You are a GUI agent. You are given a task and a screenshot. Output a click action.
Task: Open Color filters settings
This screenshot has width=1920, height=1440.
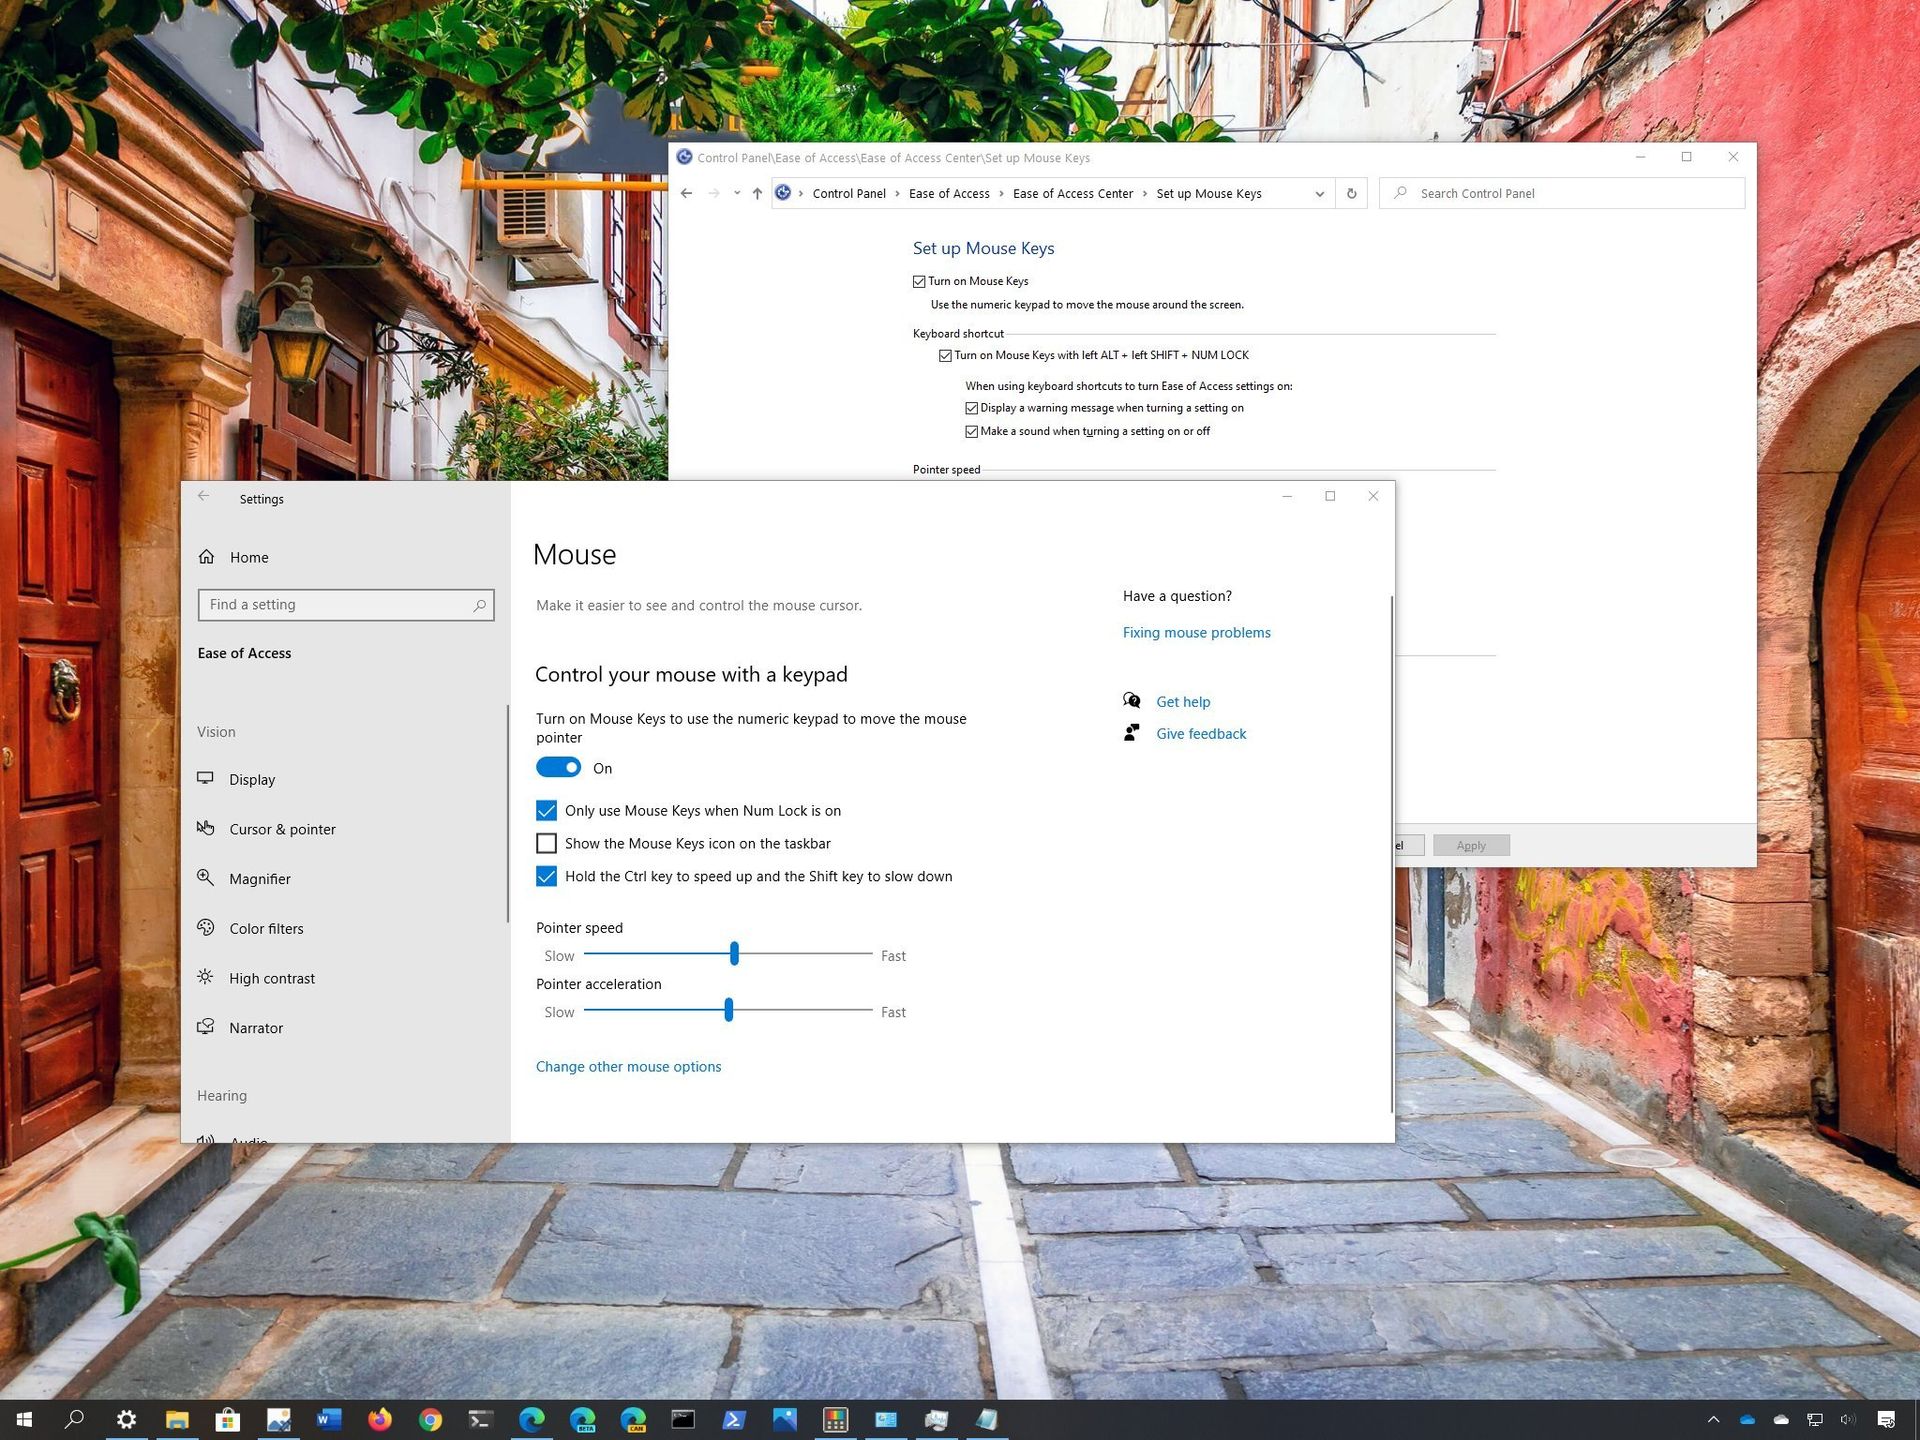tap(266, 928)
